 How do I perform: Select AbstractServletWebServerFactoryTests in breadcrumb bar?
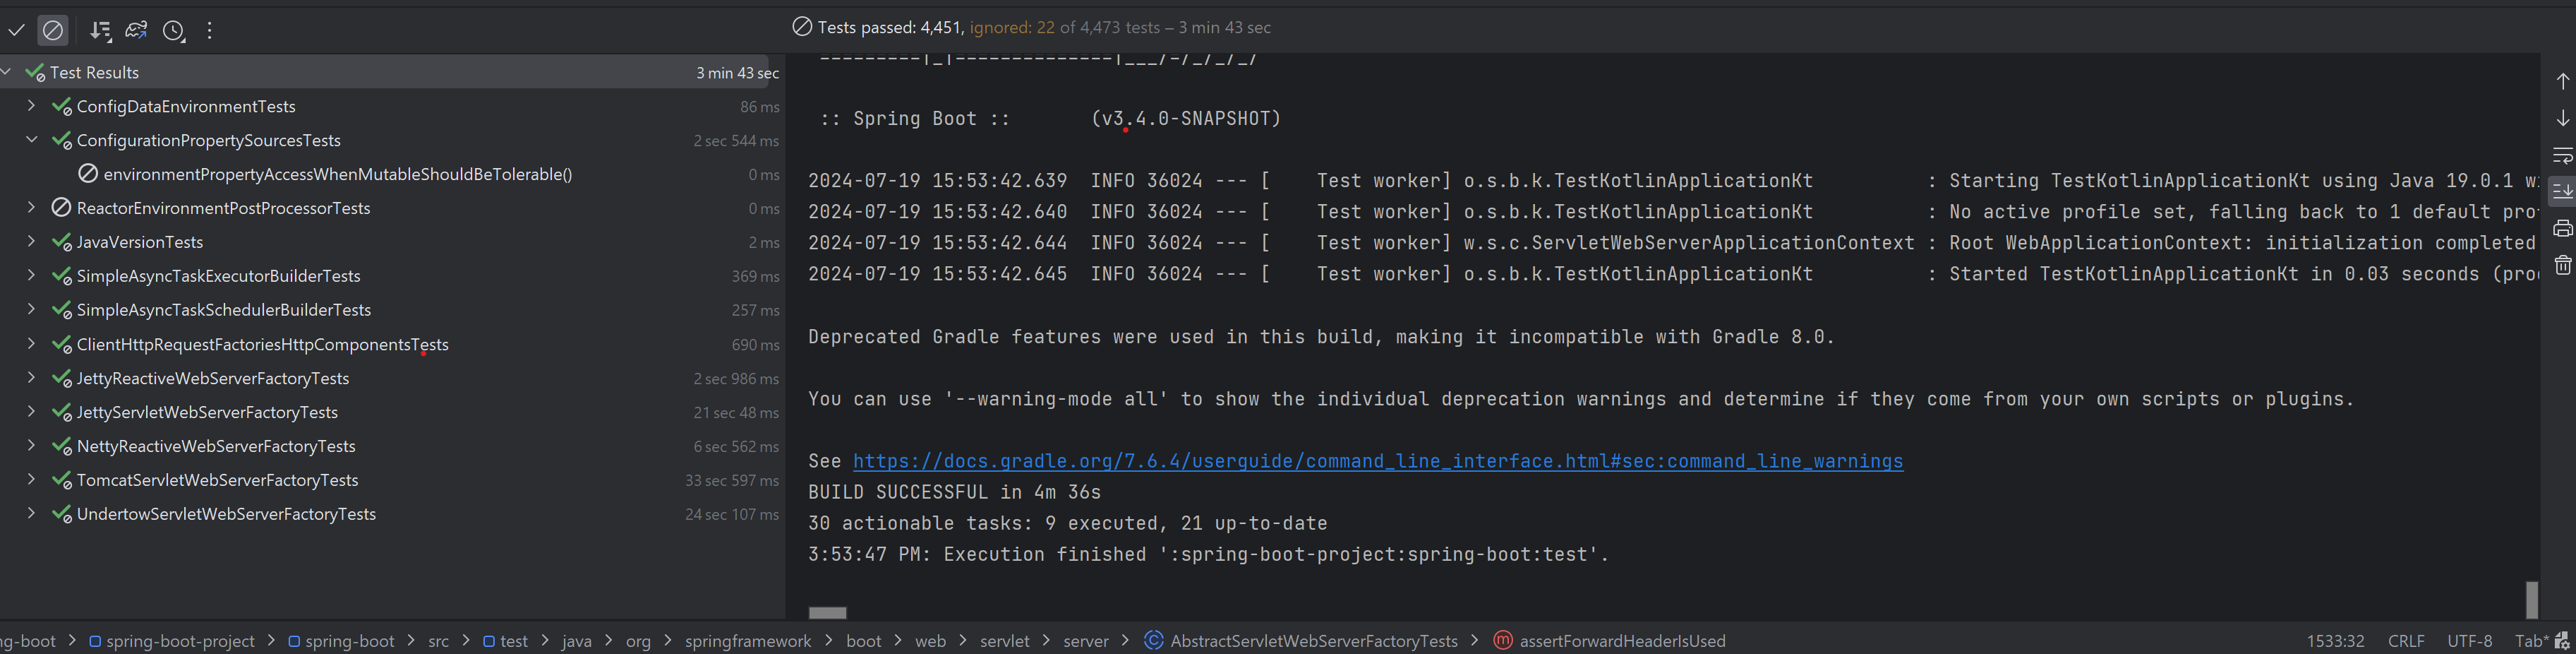tap(1313, 641)
